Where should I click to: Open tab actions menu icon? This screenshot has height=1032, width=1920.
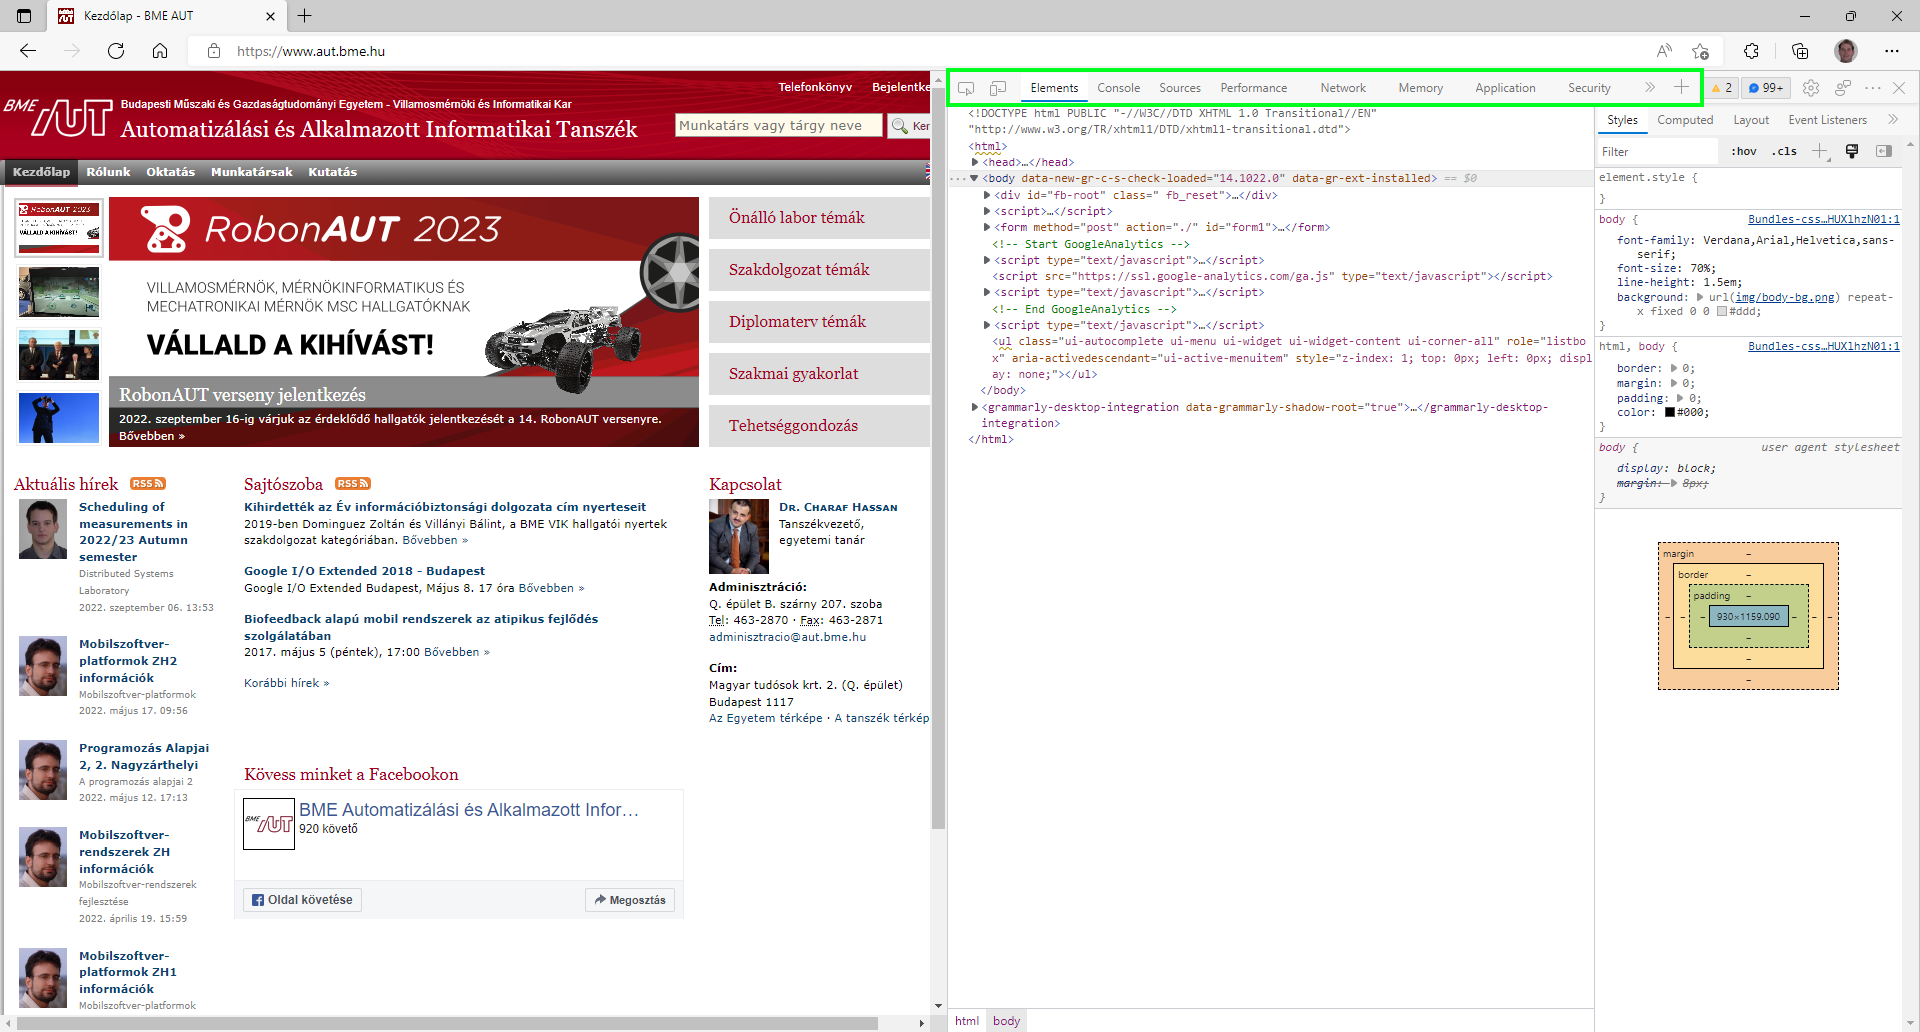click(x=24, y=16)
